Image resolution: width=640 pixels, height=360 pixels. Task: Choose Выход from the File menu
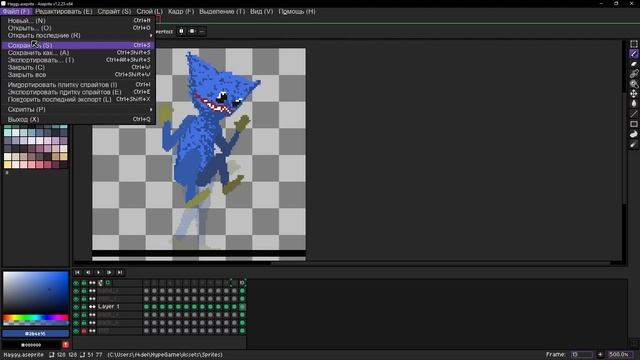pos(78,119)
